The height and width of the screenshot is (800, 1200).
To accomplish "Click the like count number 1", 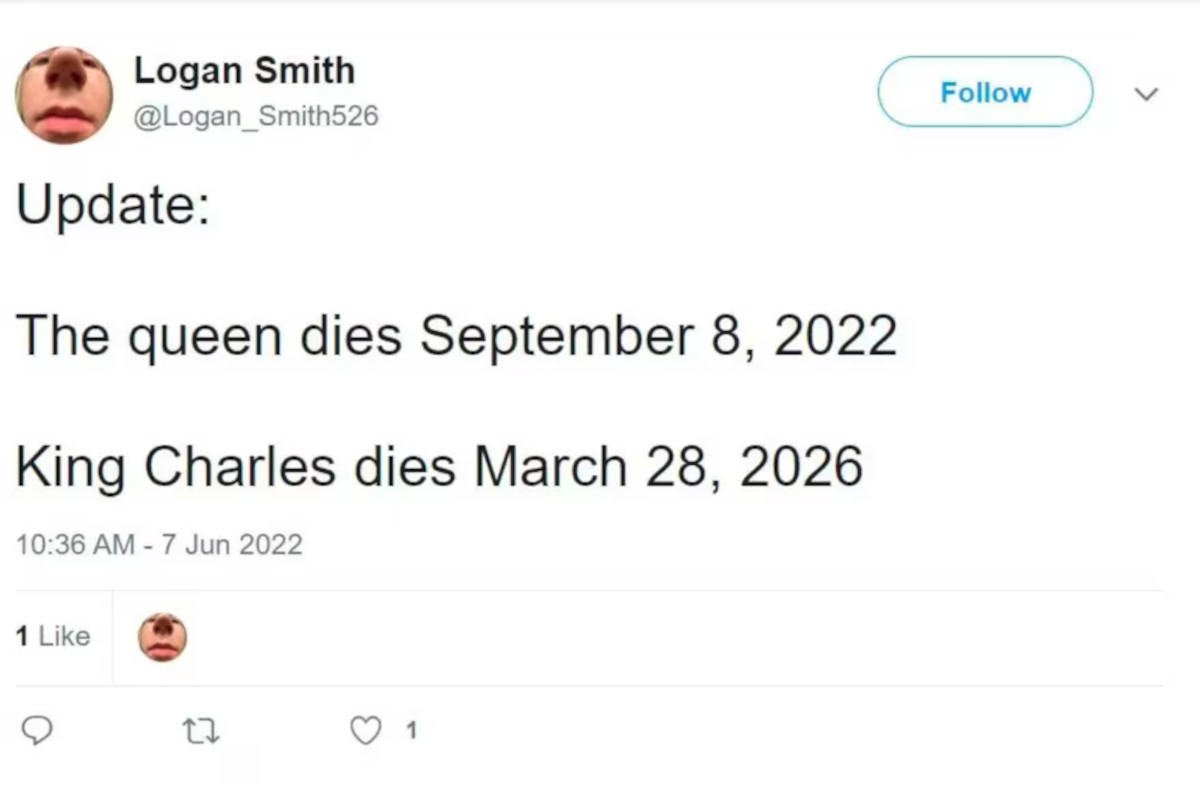I will coord(411,731).
